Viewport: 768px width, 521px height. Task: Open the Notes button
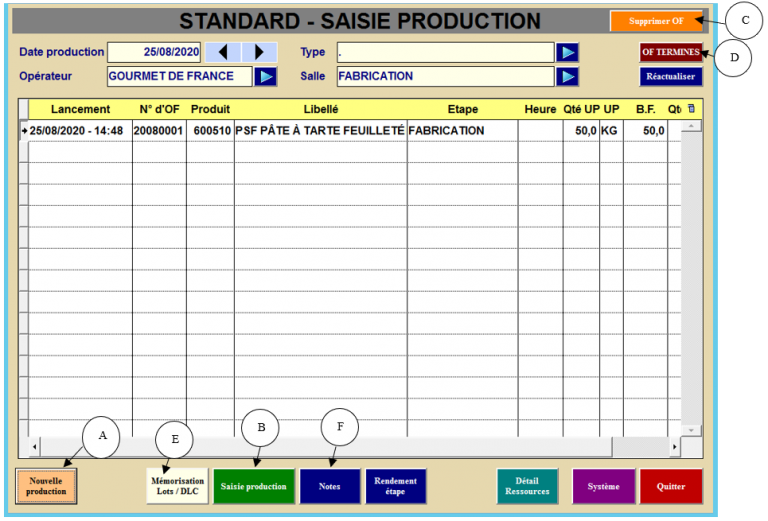329,486
